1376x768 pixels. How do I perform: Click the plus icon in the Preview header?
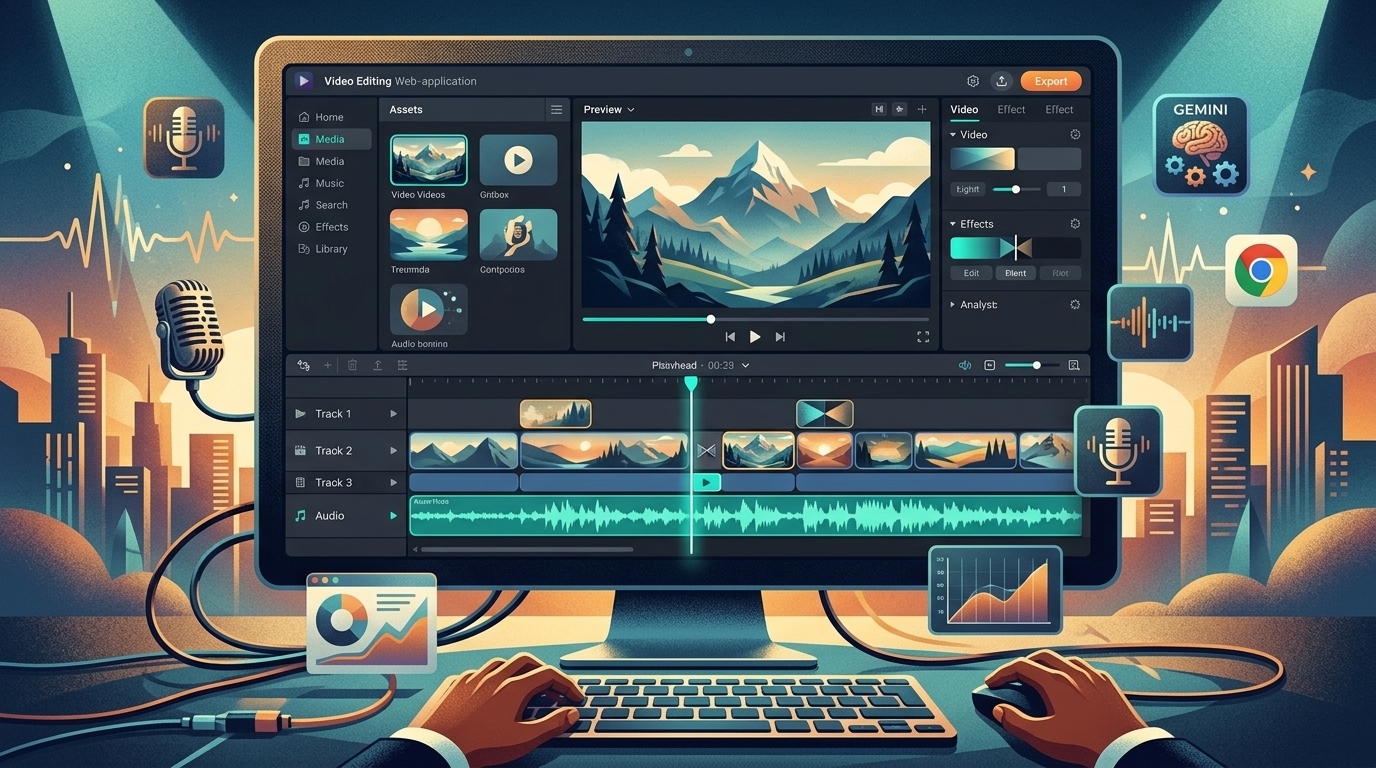pyautogui.click(x=922, y=109)
